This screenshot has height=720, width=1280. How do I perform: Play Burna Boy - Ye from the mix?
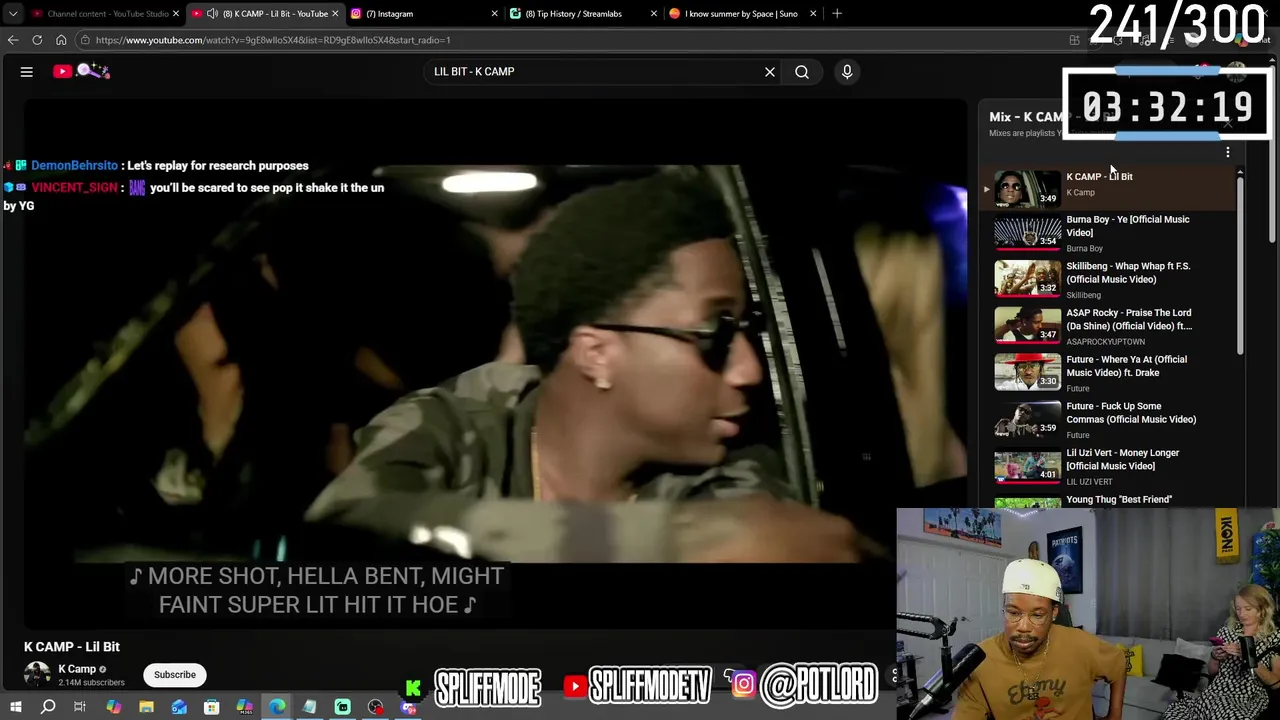point(1108,233)
